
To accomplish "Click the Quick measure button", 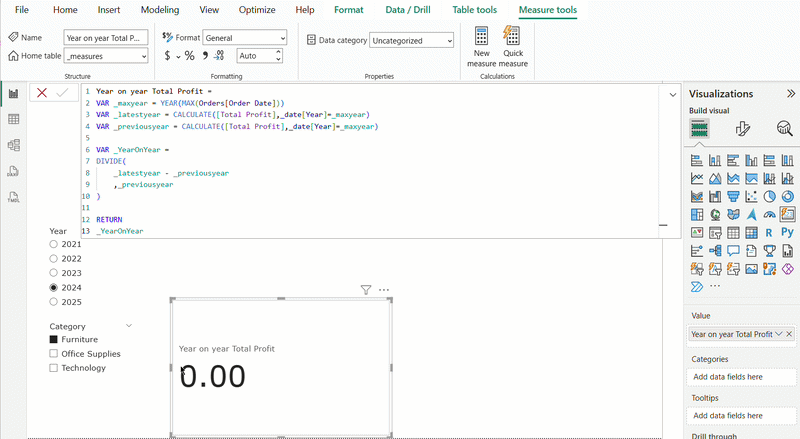I will (x=513, y=47).
